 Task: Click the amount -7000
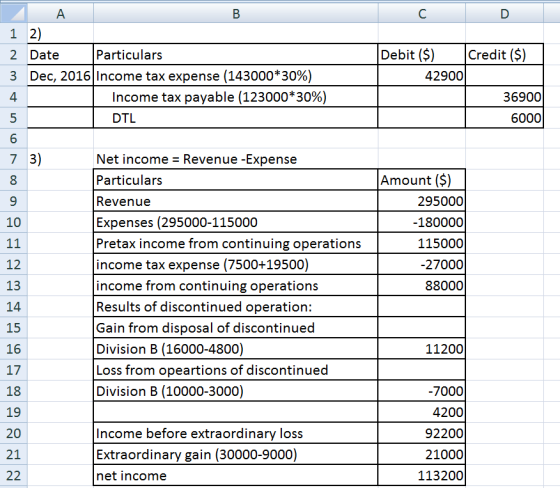(422, 391)
